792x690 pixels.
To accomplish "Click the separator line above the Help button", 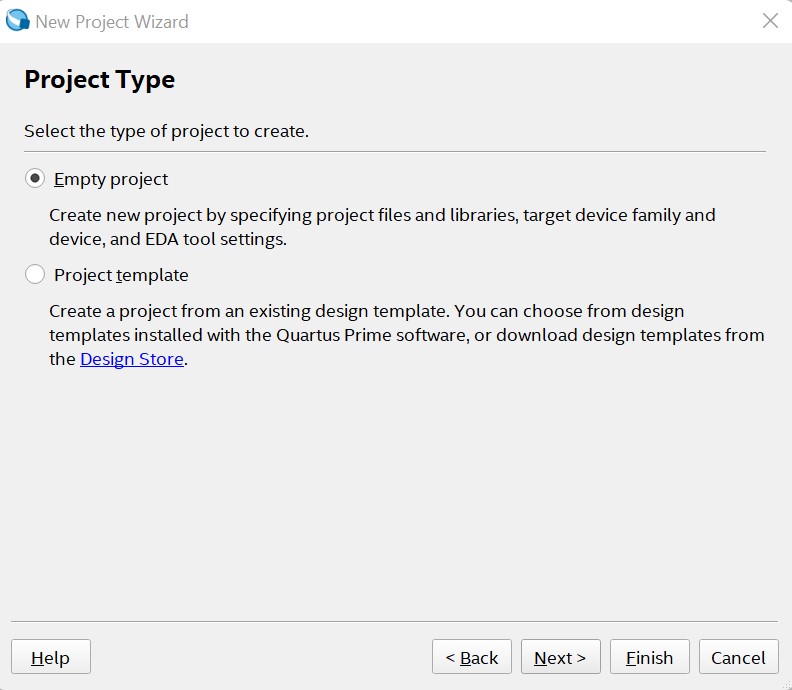I will [395, 622].
